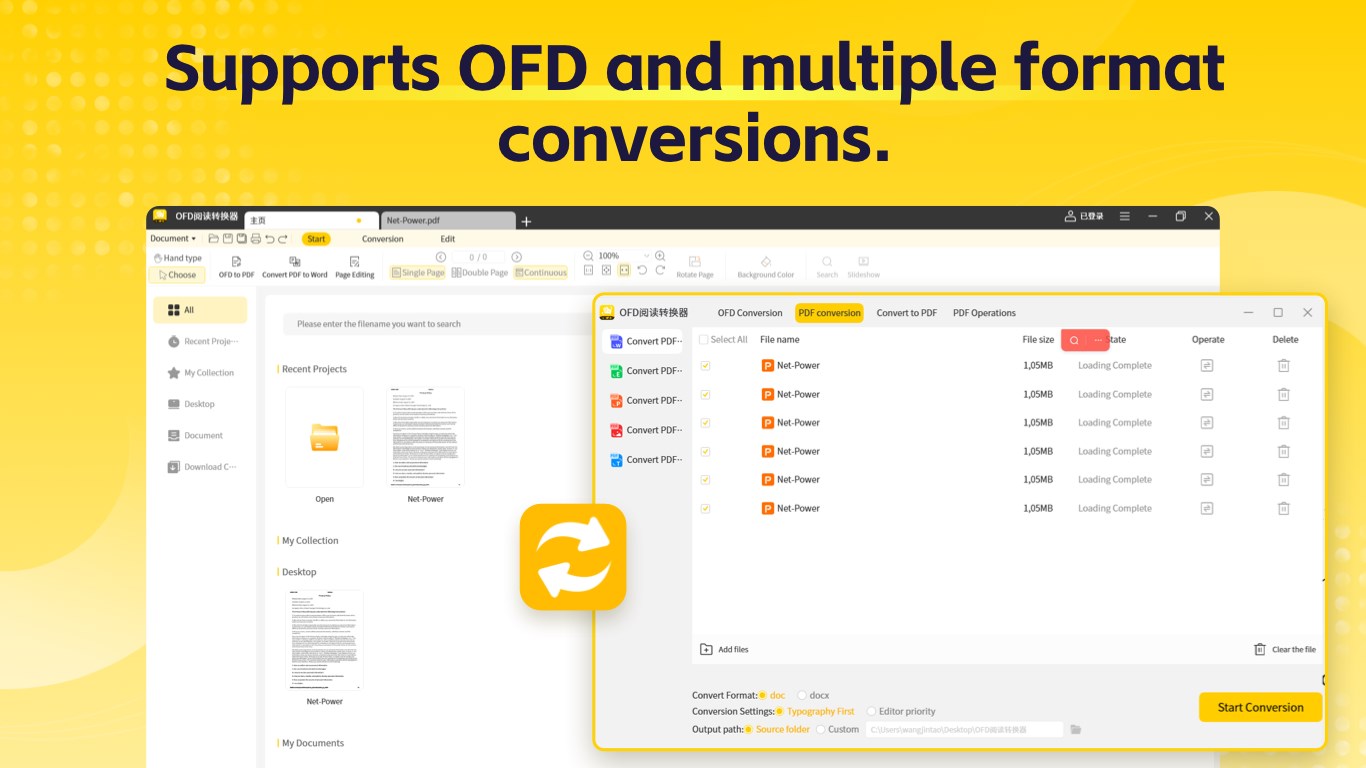Click the zoom in magnifier icon
1366x768 pixels.
660,256
